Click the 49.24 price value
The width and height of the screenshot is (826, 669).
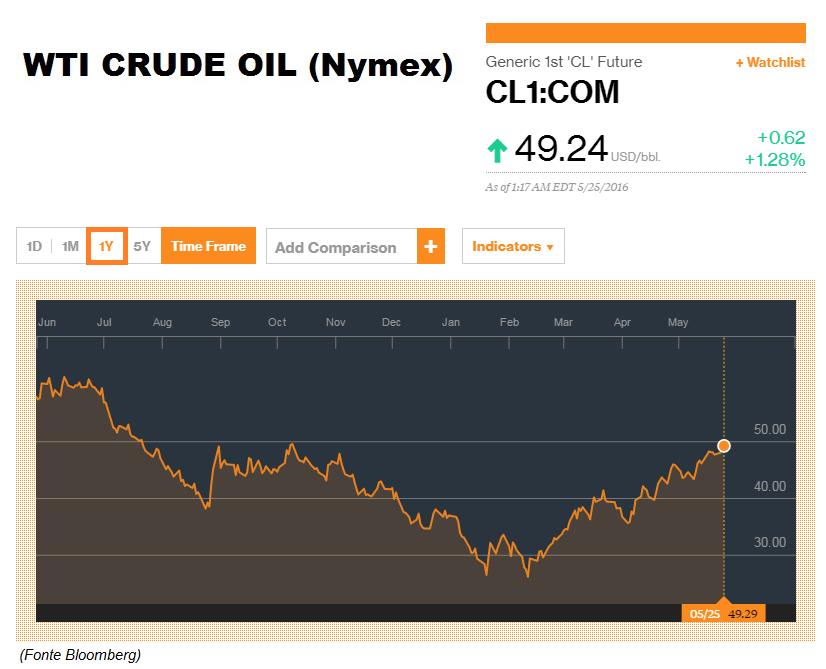pos(561,149)
